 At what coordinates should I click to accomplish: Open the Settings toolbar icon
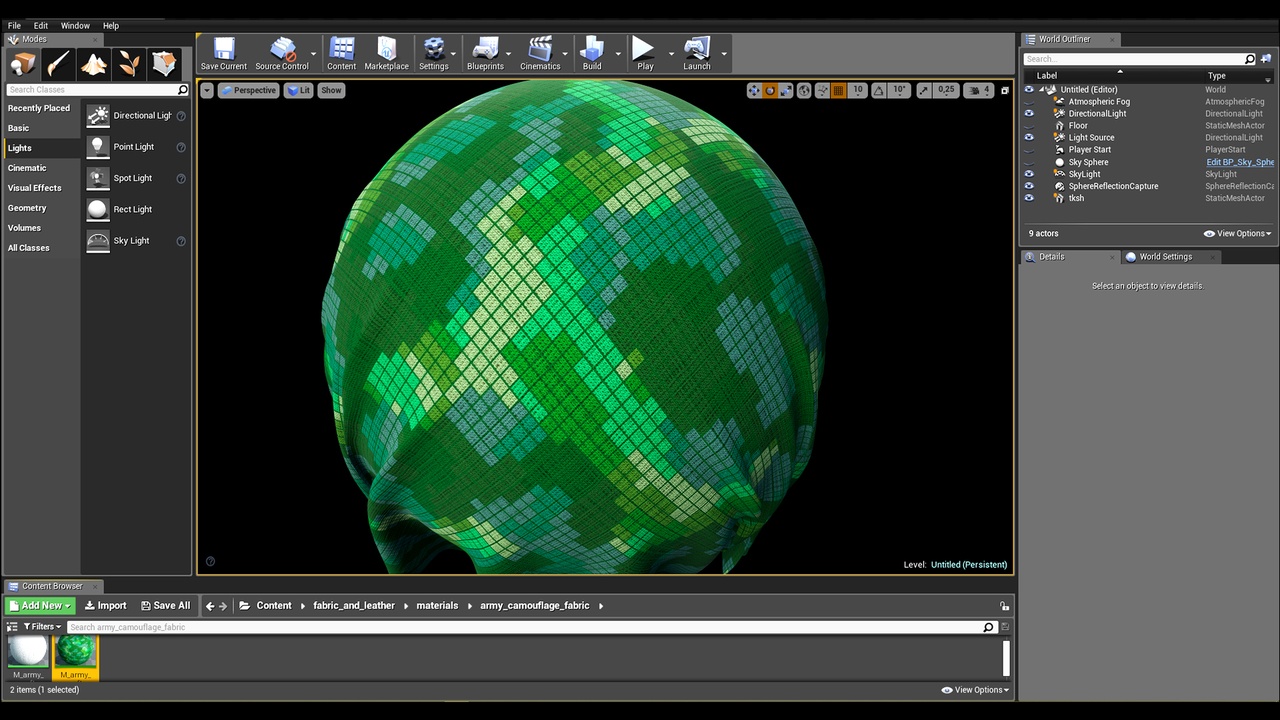[434, 54]
